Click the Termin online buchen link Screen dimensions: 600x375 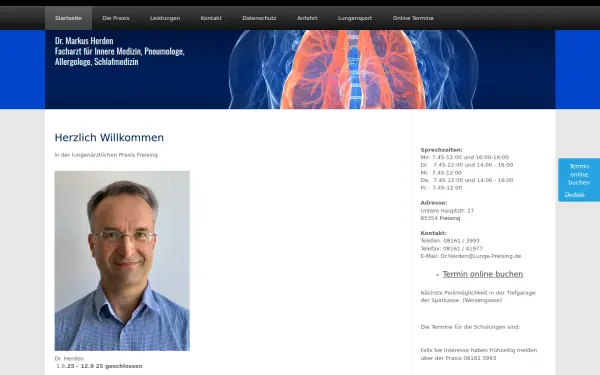coord(483,274)
